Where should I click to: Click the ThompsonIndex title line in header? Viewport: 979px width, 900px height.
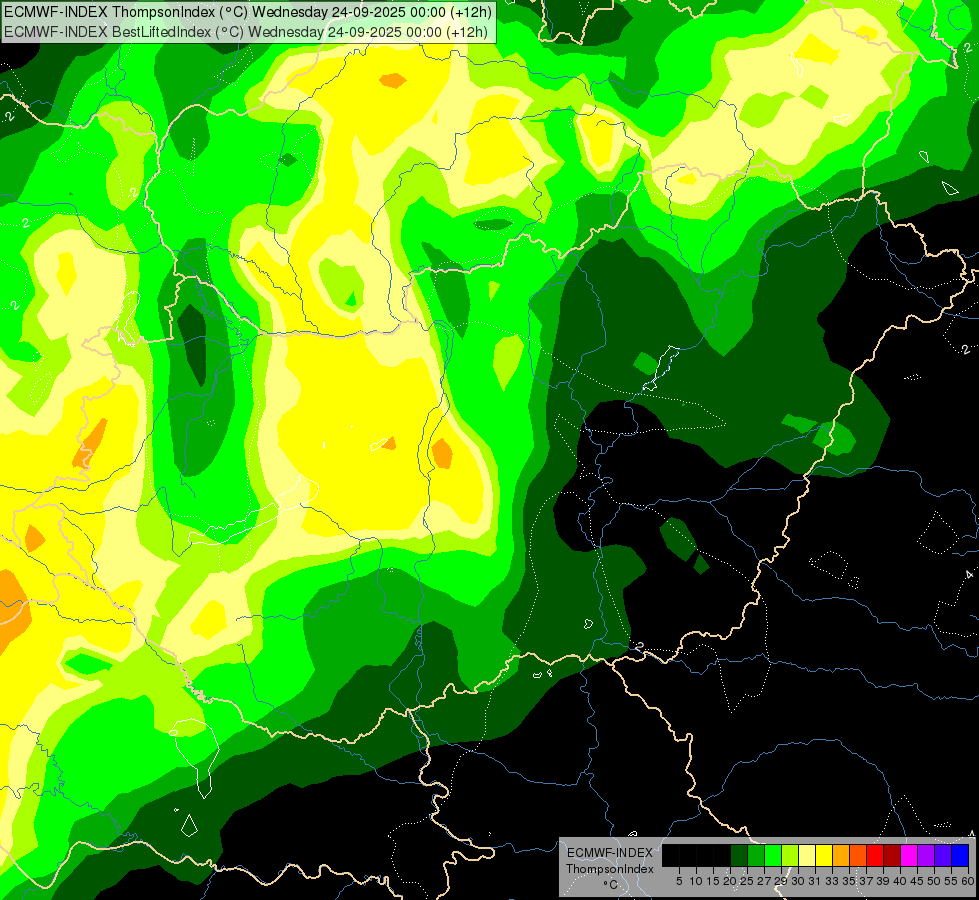click(248, 11)
